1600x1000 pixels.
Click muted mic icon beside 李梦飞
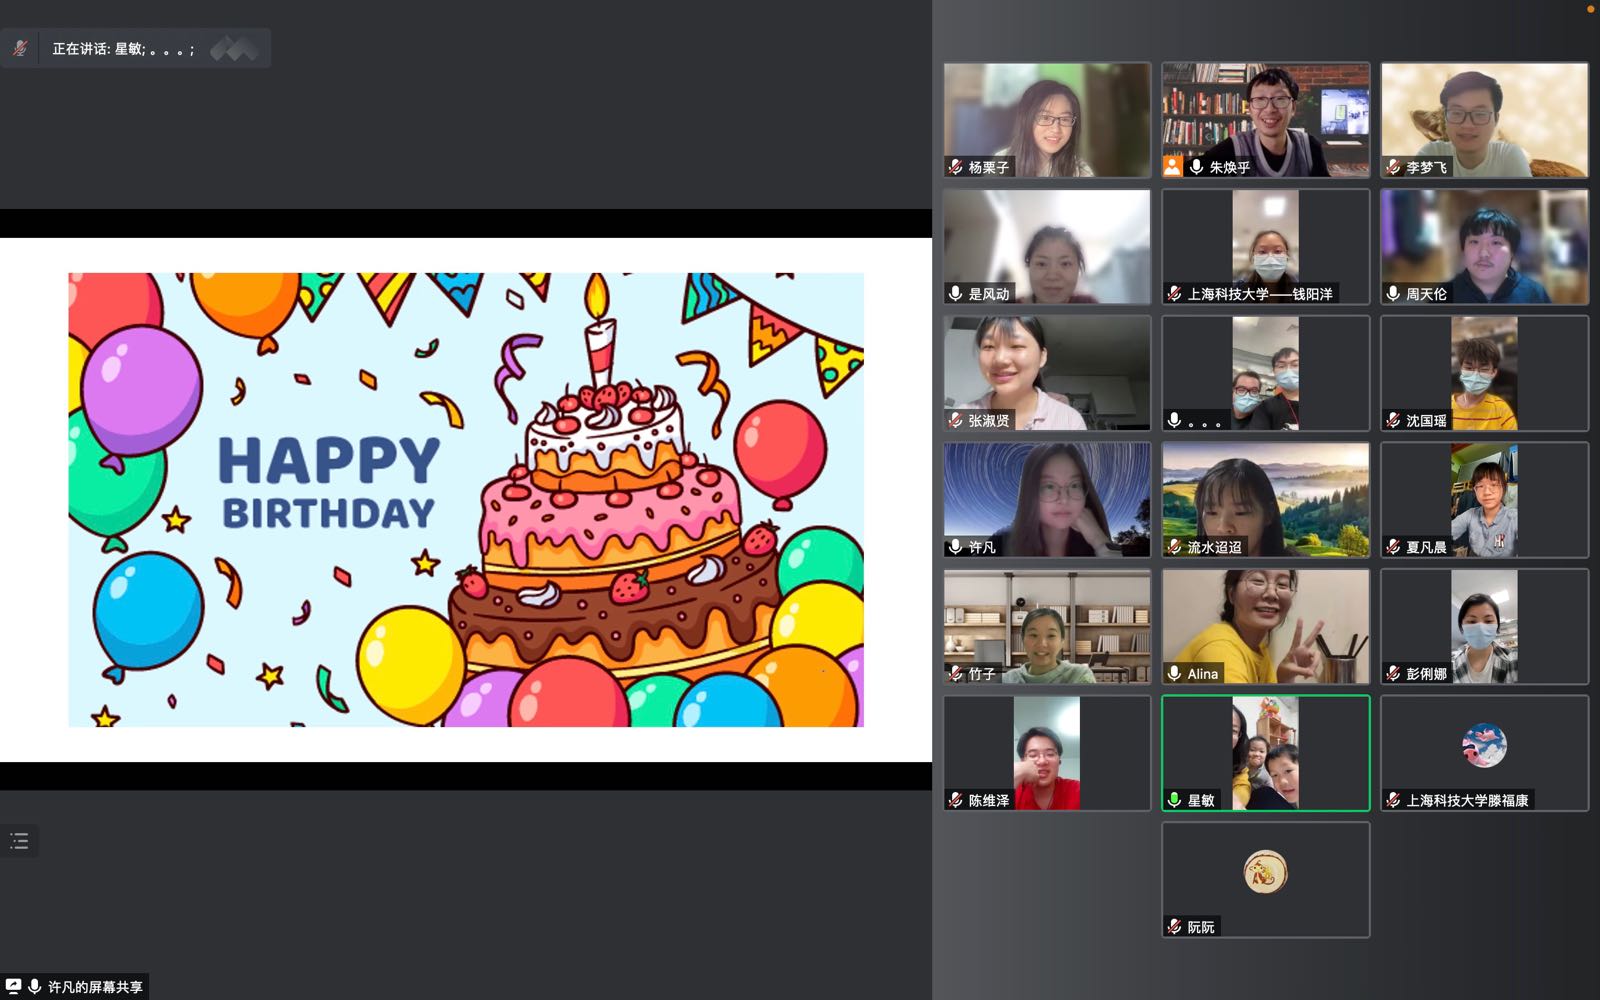click(1394, 167)
